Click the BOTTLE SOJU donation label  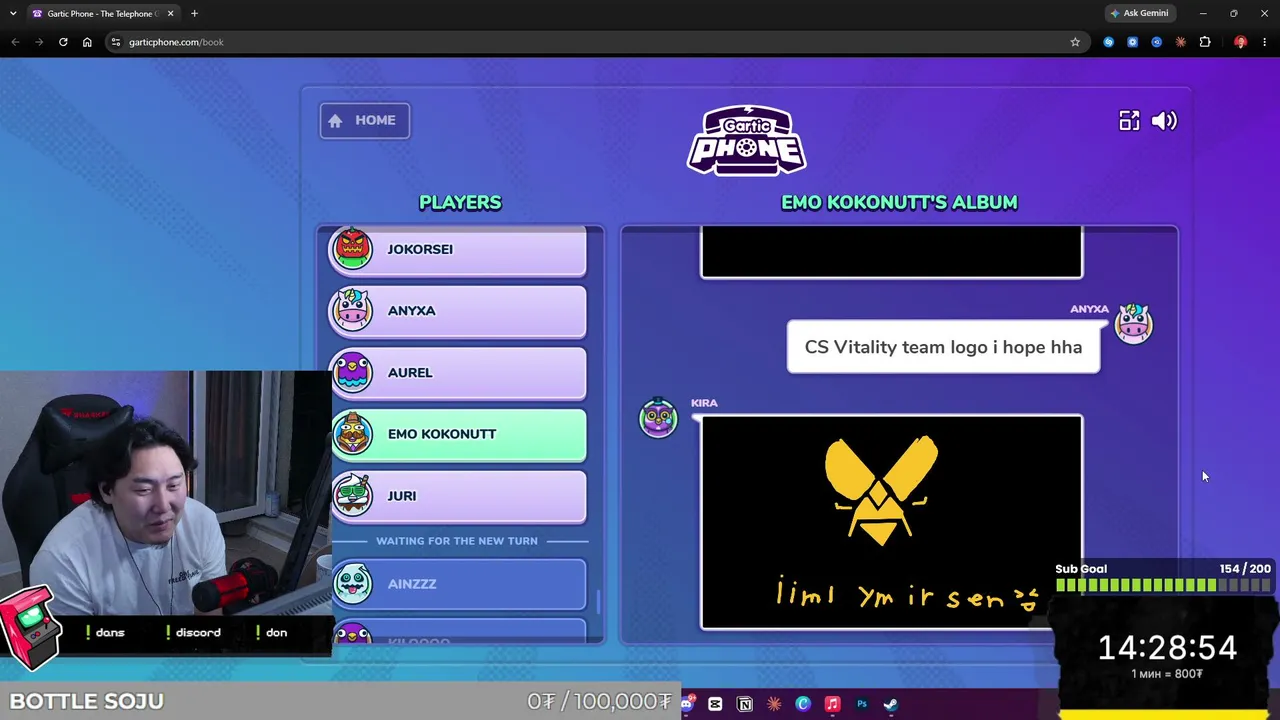coord(87,701)
